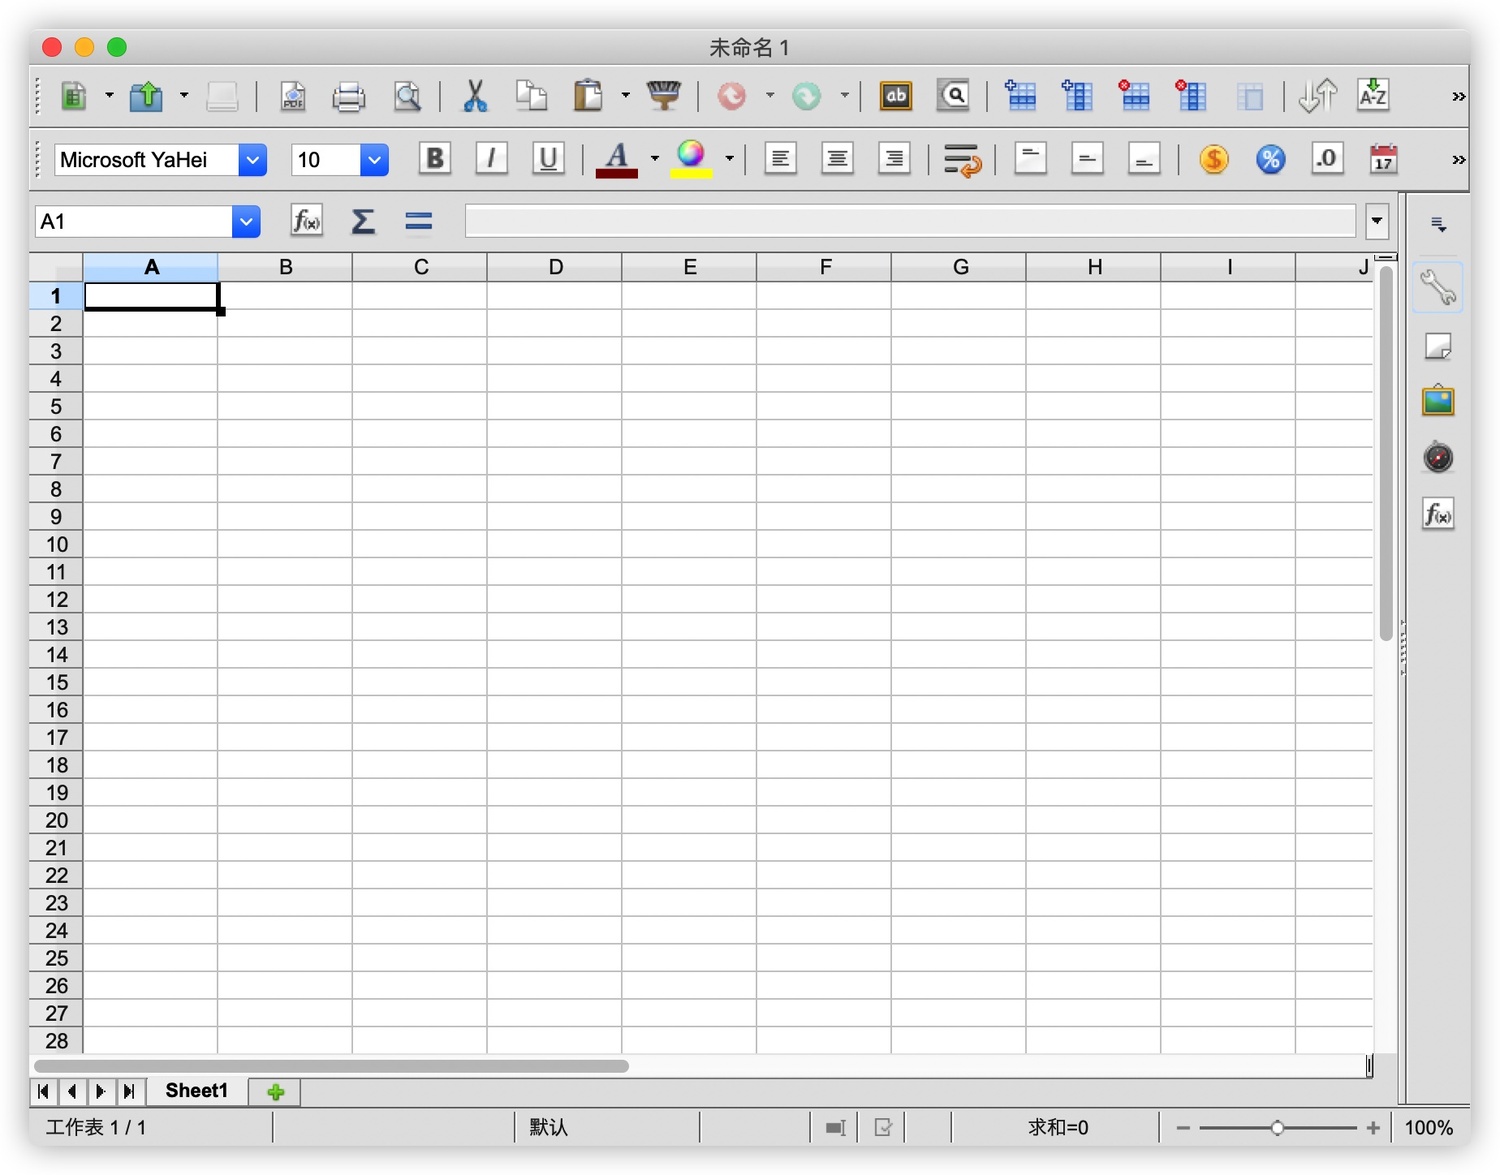Image resolution: width=1500 pixels, height=1175 pixels.
Task: Format cell as currency
Action: click(1213, 159)
